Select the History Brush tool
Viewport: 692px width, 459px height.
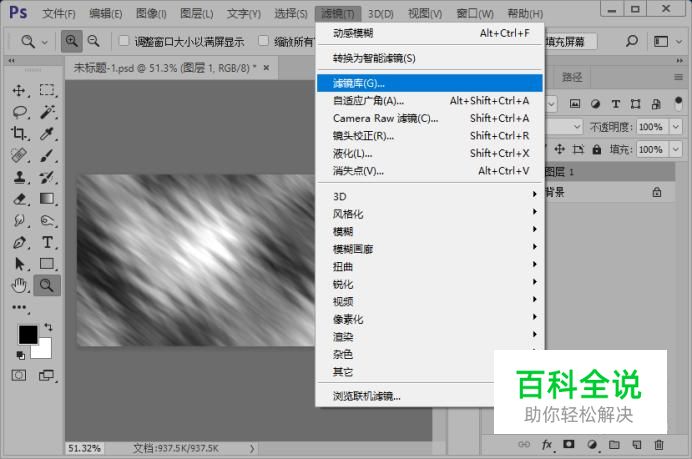(x=47, y=177)
